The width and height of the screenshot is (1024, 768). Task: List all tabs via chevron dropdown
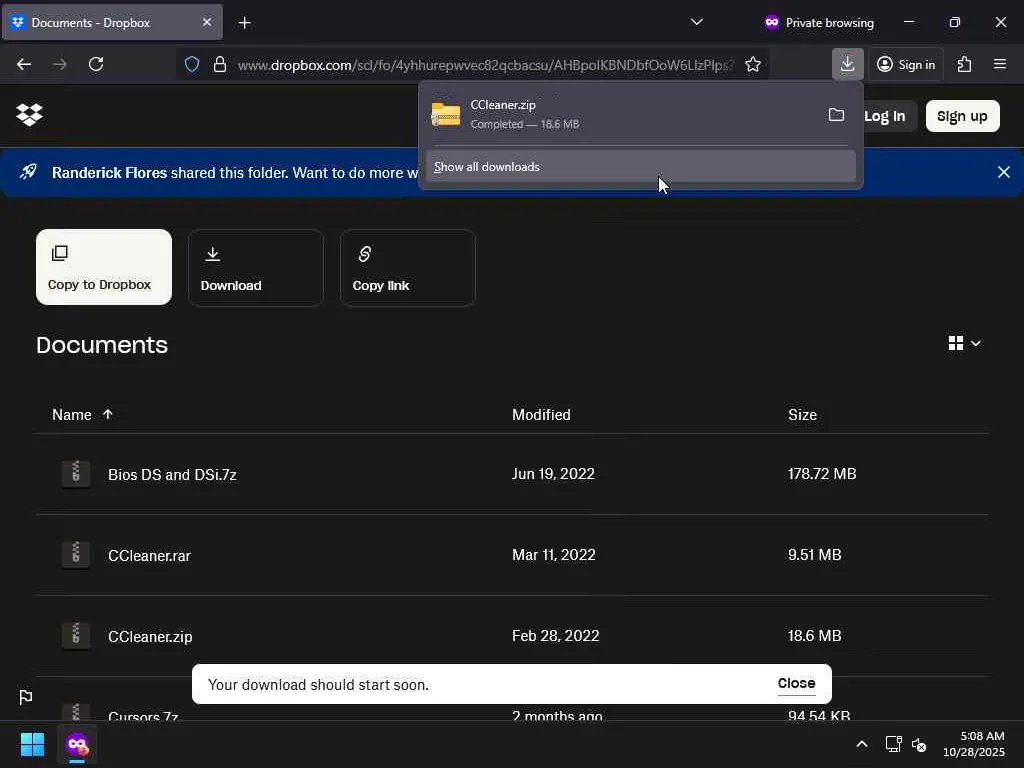click(x=697, y=22)
